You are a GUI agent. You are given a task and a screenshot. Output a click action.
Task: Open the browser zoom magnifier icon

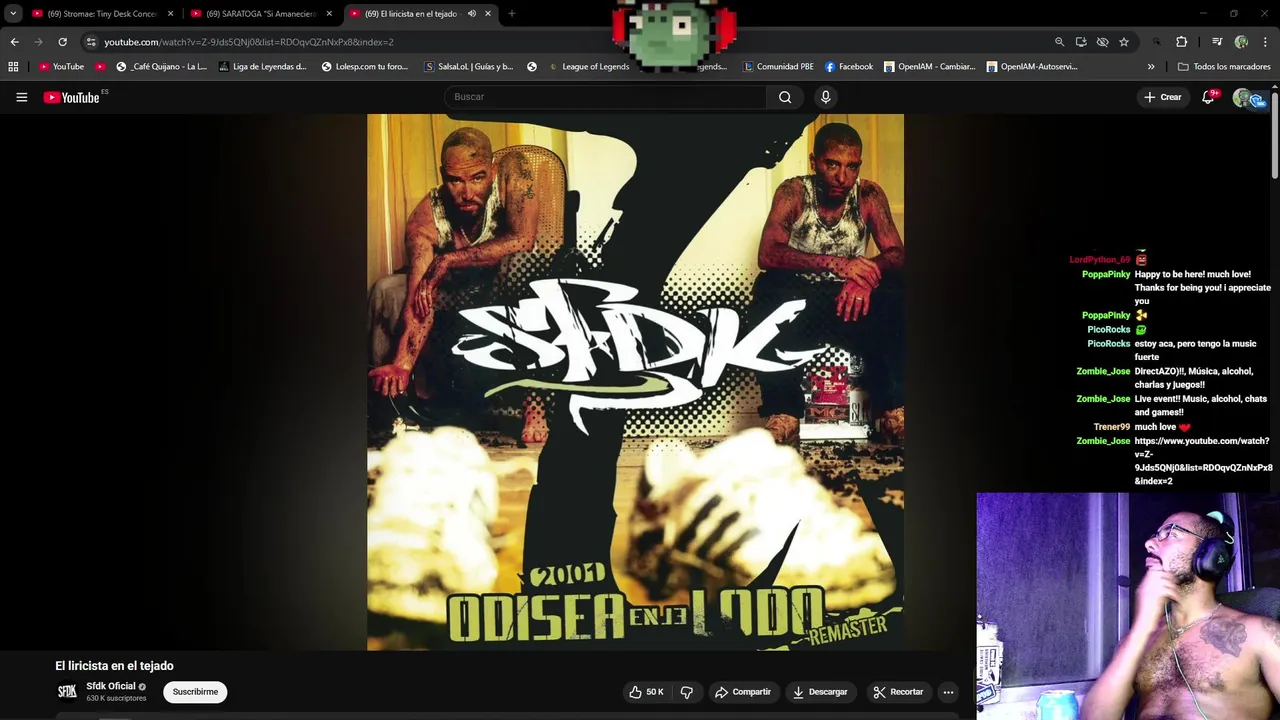[x=1059, y=42]
